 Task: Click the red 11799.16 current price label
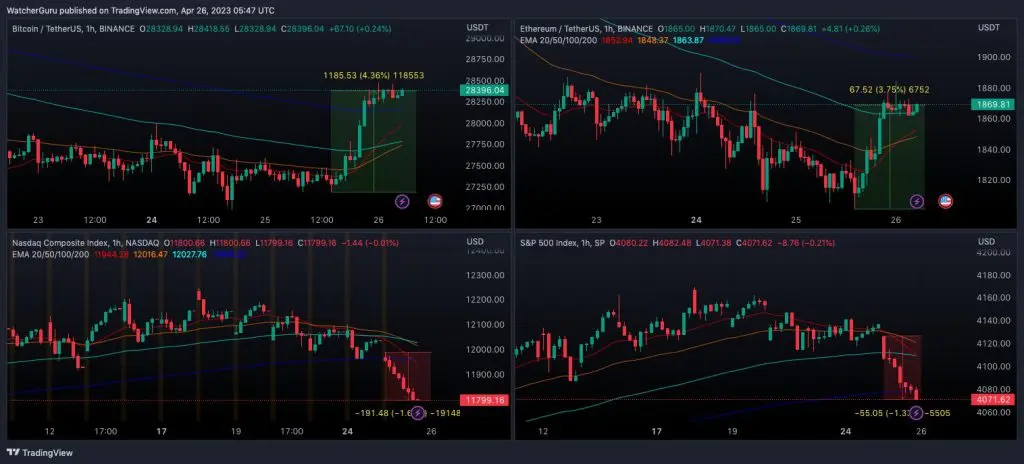(x=483, y=400)
